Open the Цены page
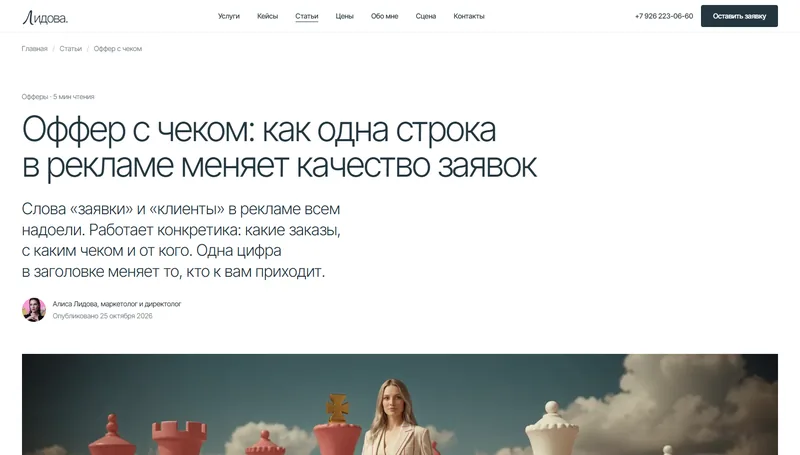 344,16
